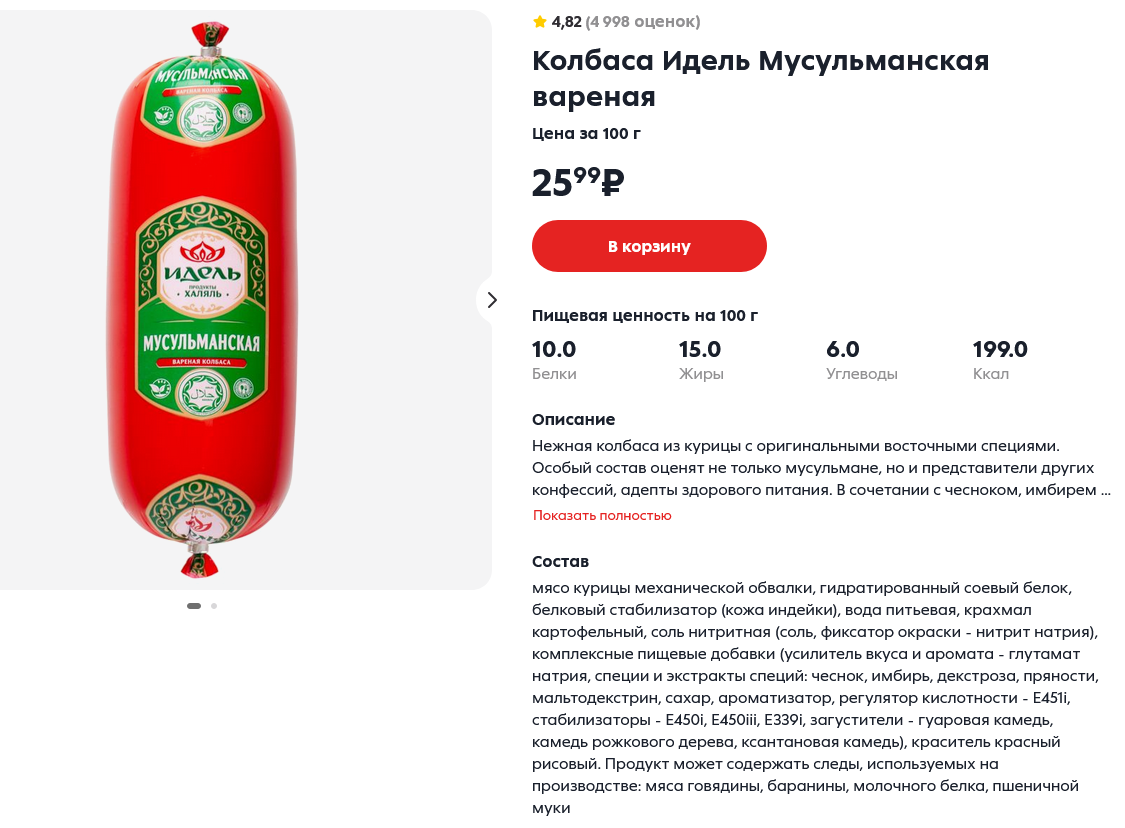Click the 4,82 rating score
Screen dimensions: 1125x828
[x=566, y=22]
